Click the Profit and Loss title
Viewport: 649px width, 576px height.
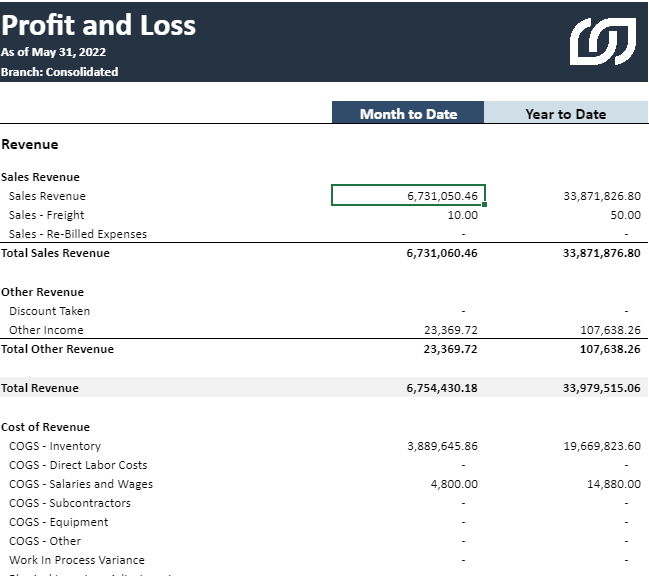tap(99, 25)
